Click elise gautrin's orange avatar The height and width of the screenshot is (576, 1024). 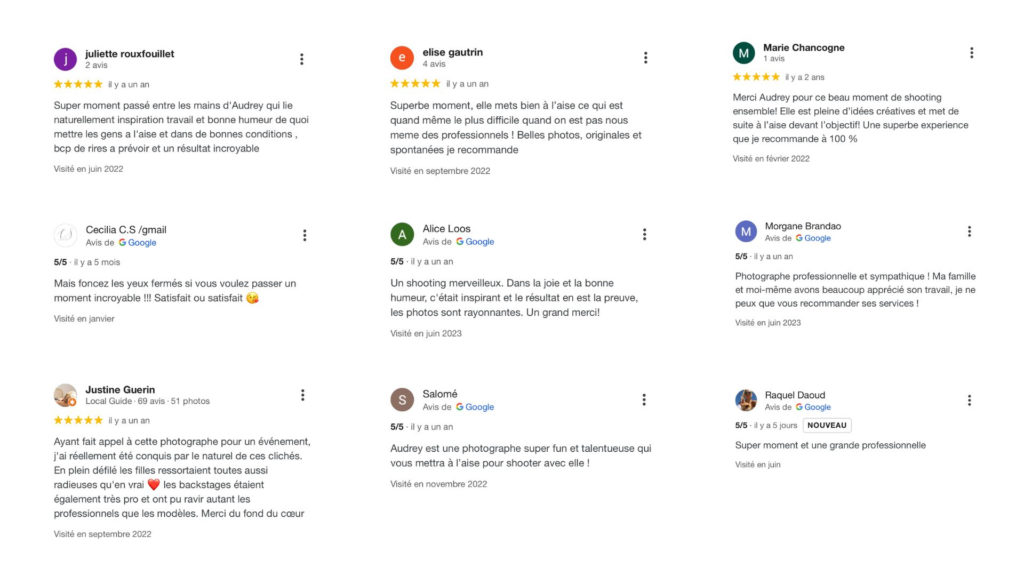[402, 58]
